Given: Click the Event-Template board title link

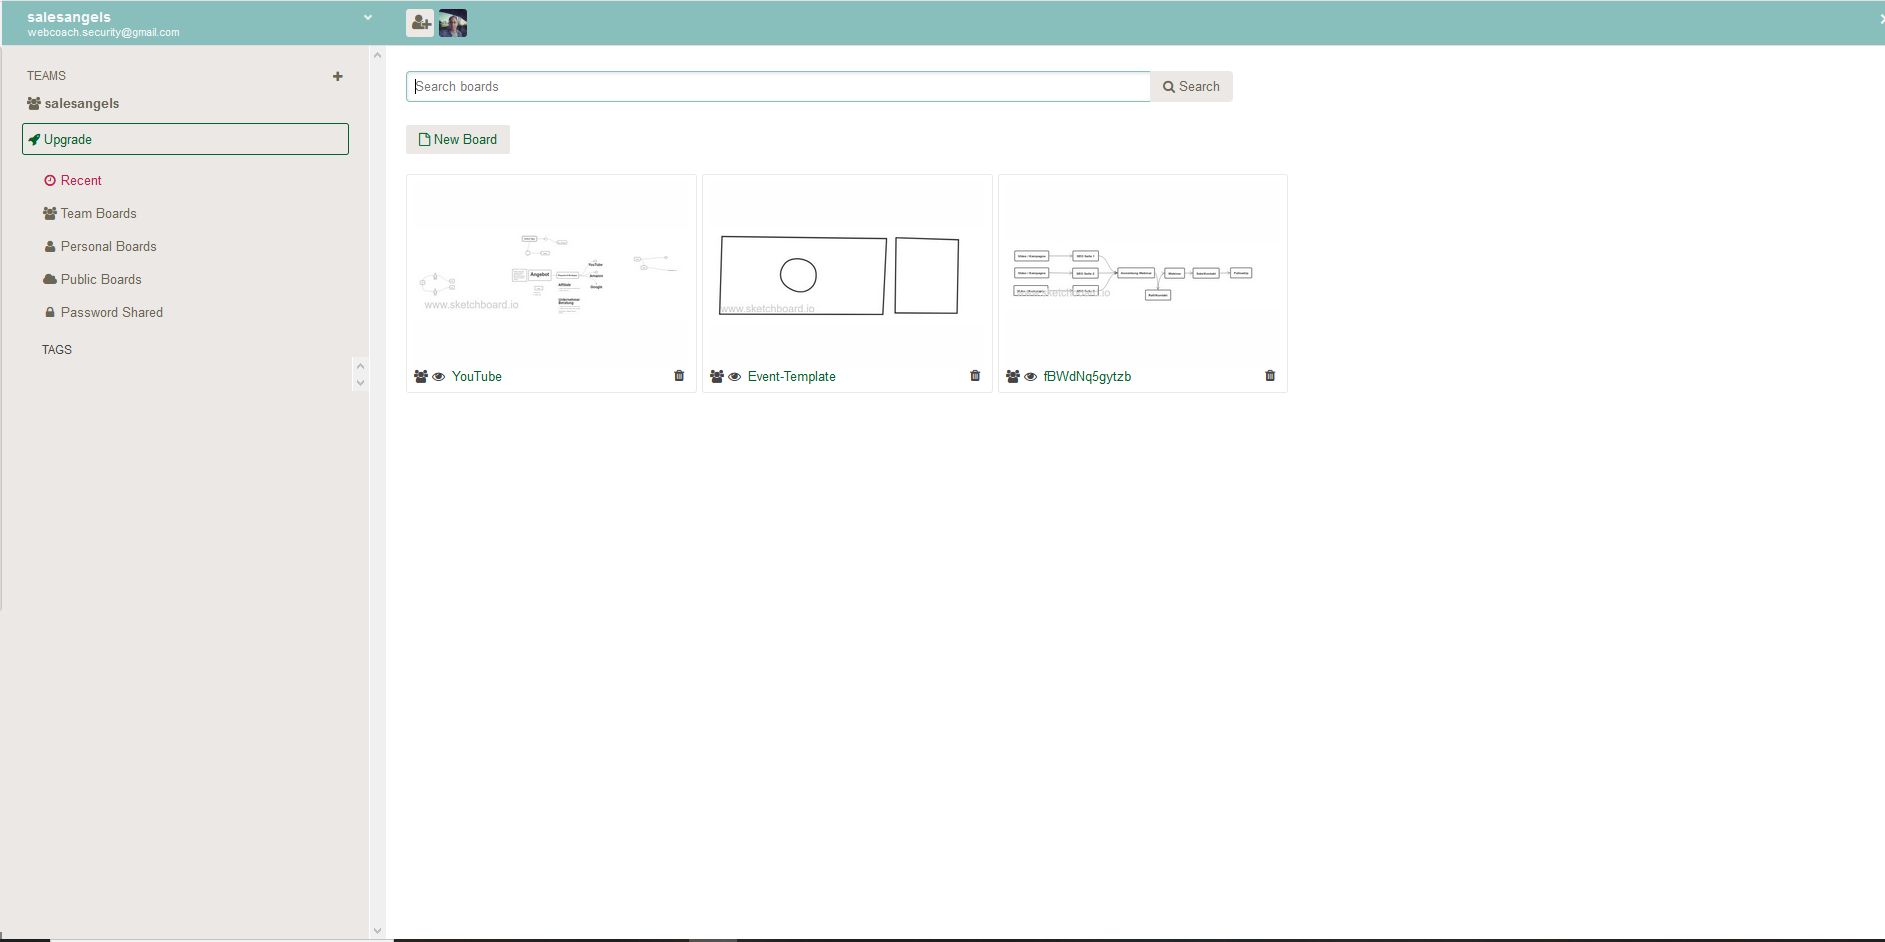Looking at the screenshot, I should point(792,376).
